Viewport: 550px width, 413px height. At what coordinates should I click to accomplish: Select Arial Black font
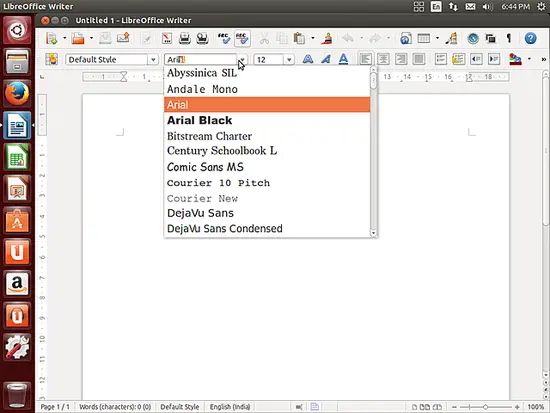click(x=267, y=120)
